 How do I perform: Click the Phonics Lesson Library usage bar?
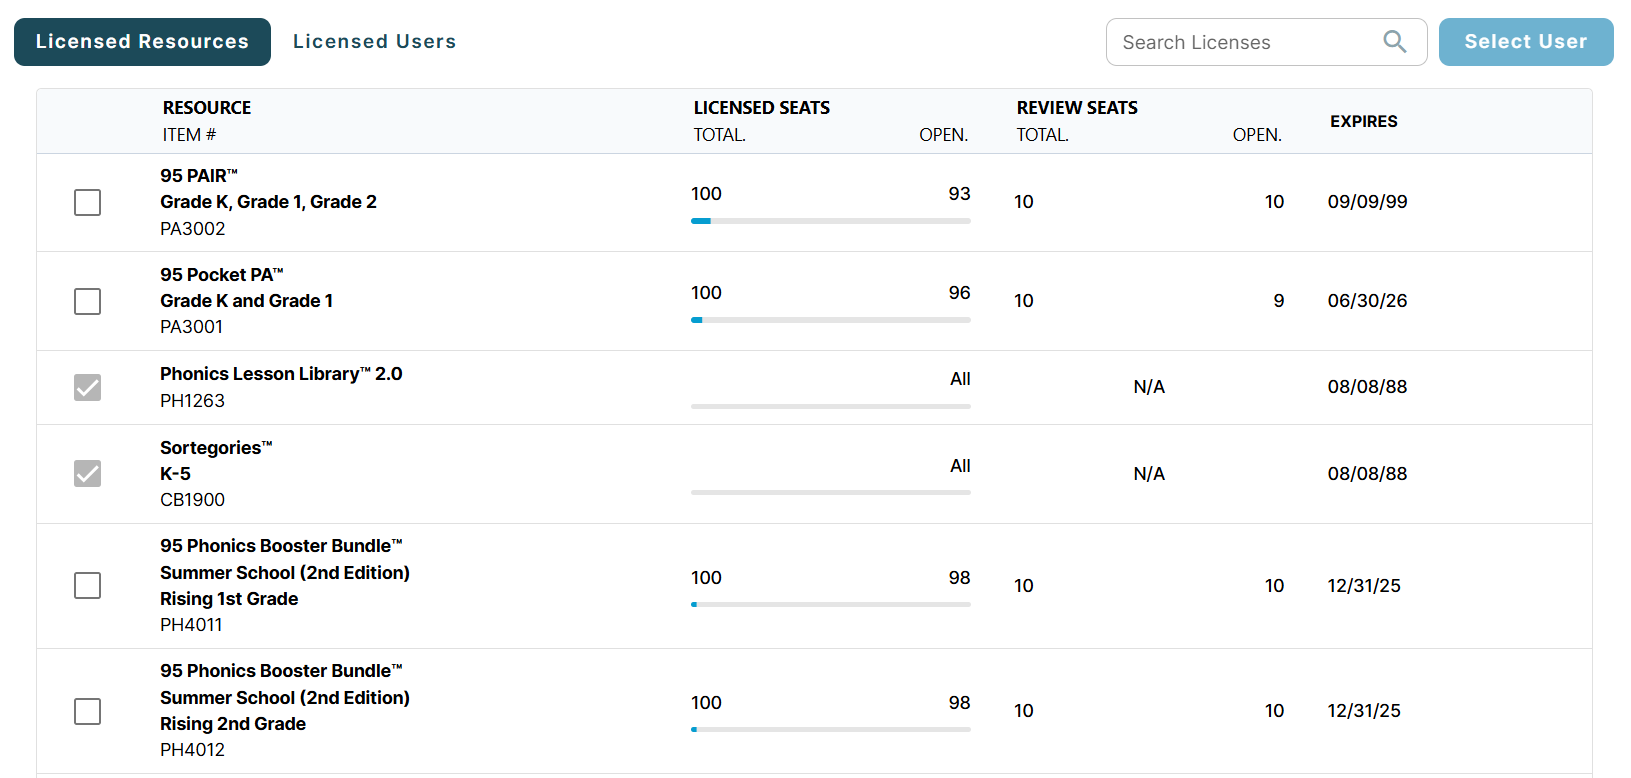[x=831, y=406]
